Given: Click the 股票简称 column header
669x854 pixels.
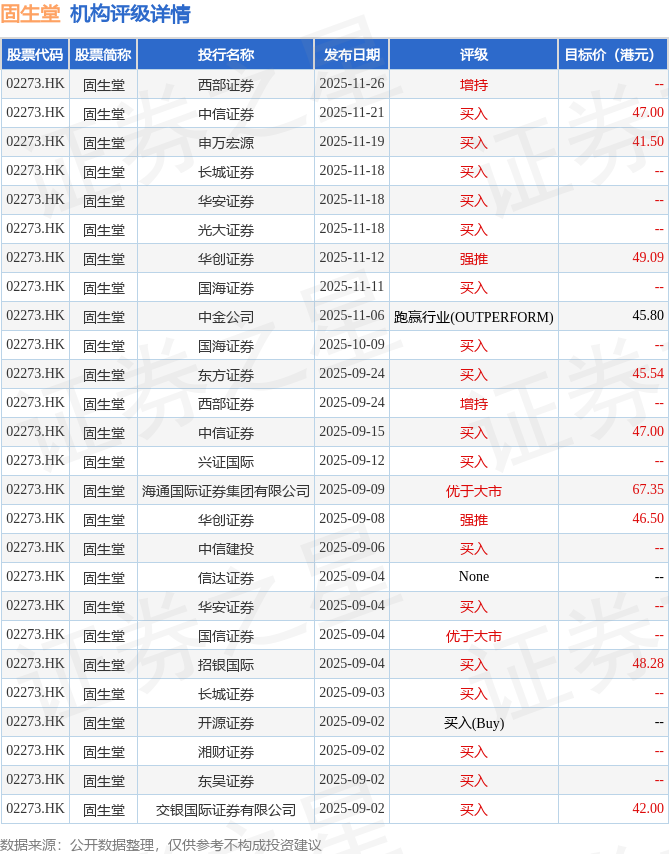Looking at the screenshot, I should click(103, 54).
